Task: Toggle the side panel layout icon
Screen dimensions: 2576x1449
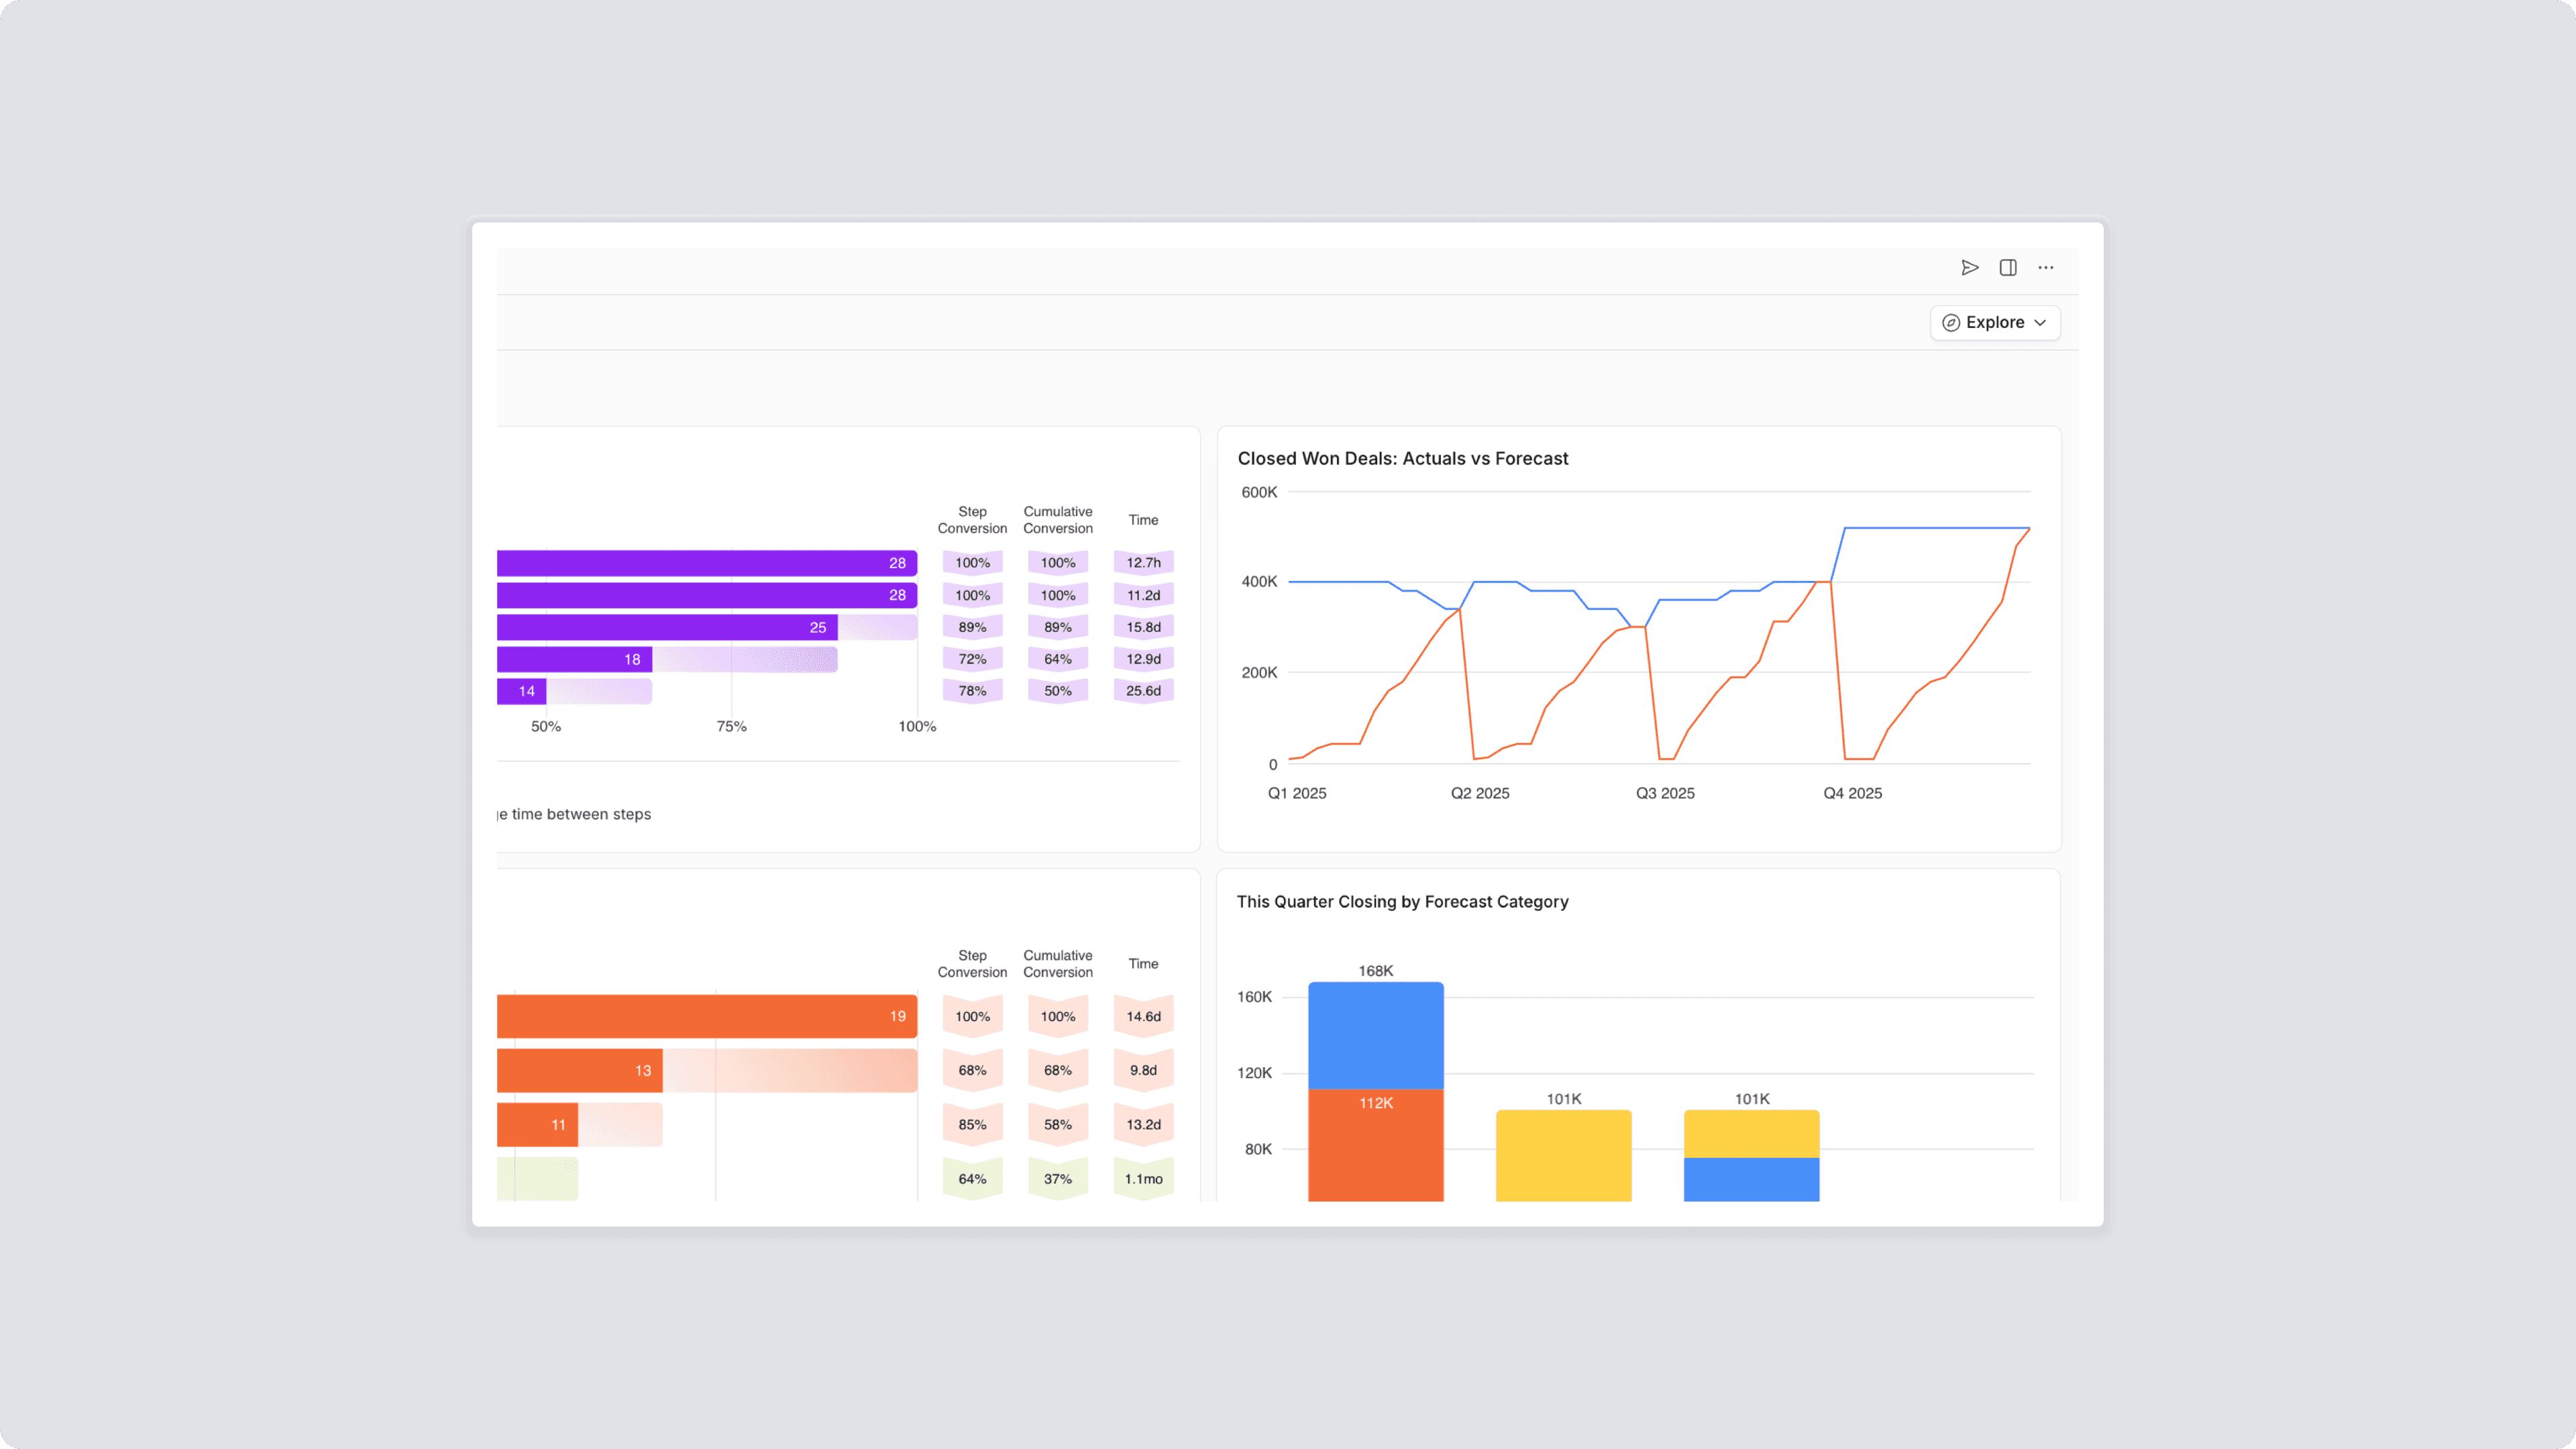Action: click(x=2007, y=267)
